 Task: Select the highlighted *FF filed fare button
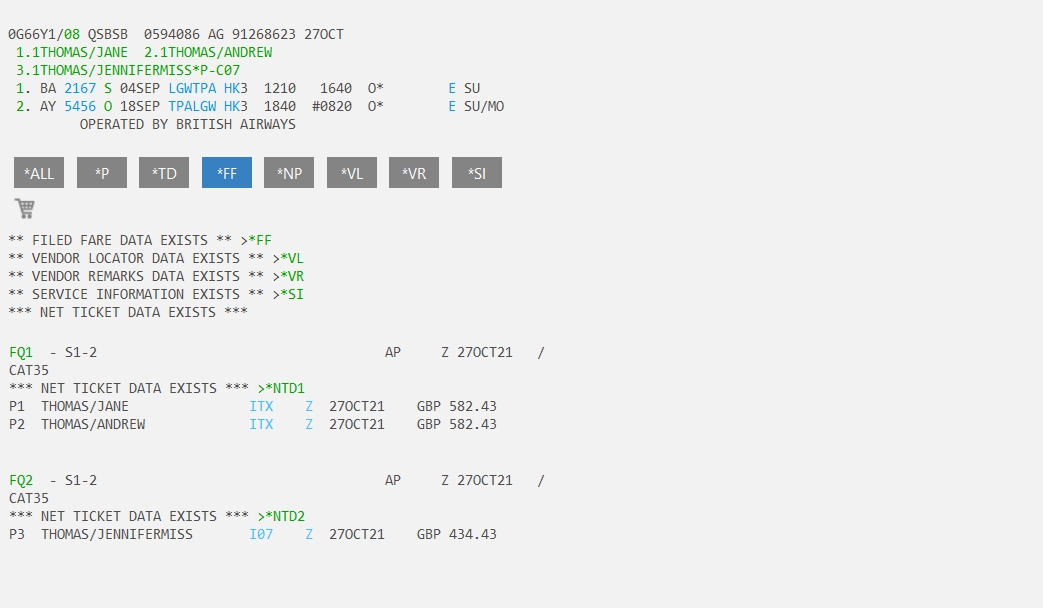point(227,173)
